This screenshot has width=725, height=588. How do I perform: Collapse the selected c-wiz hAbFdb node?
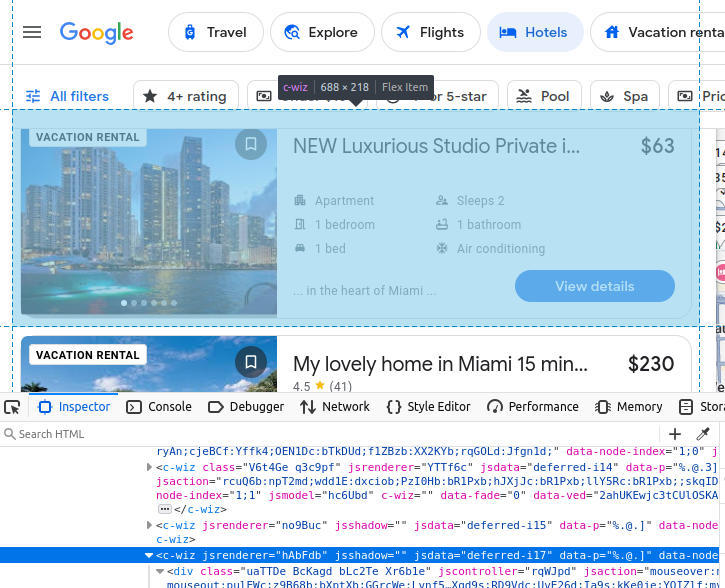(x=149, y=555)
